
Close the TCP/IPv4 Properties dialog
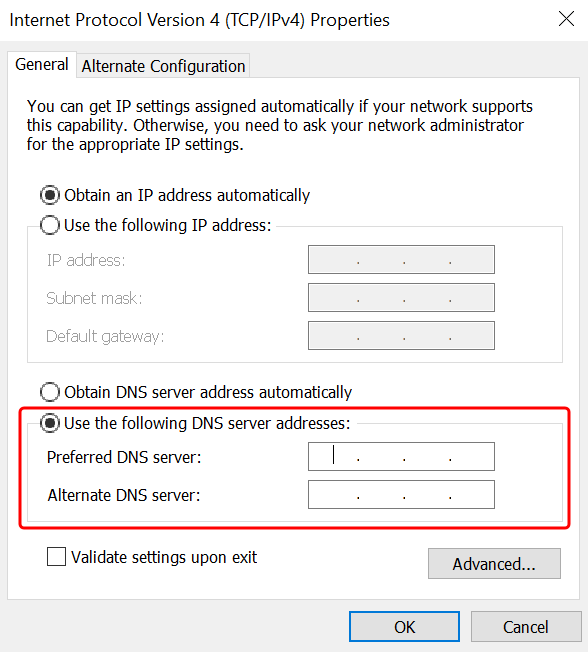coord(566,19)
